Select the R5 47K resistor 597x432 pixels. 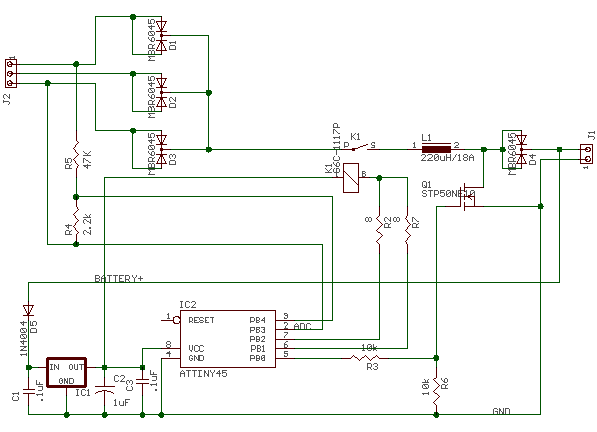pyautogui.click(x=76, y=155)
